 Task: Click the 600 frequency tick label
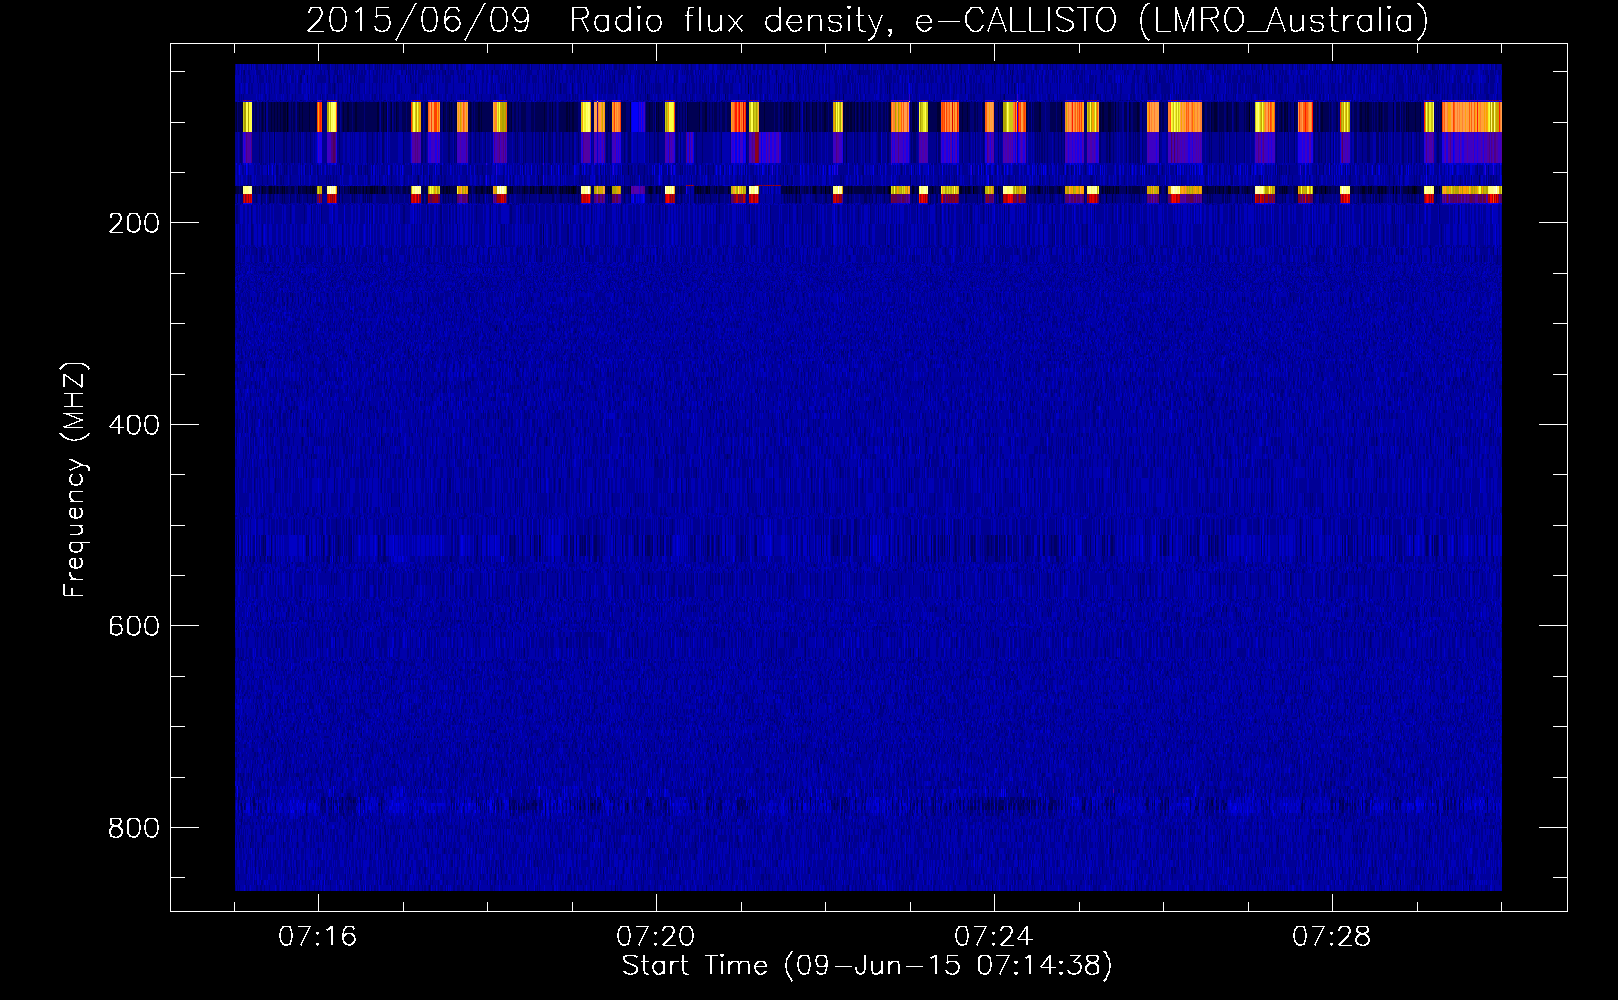134,626
